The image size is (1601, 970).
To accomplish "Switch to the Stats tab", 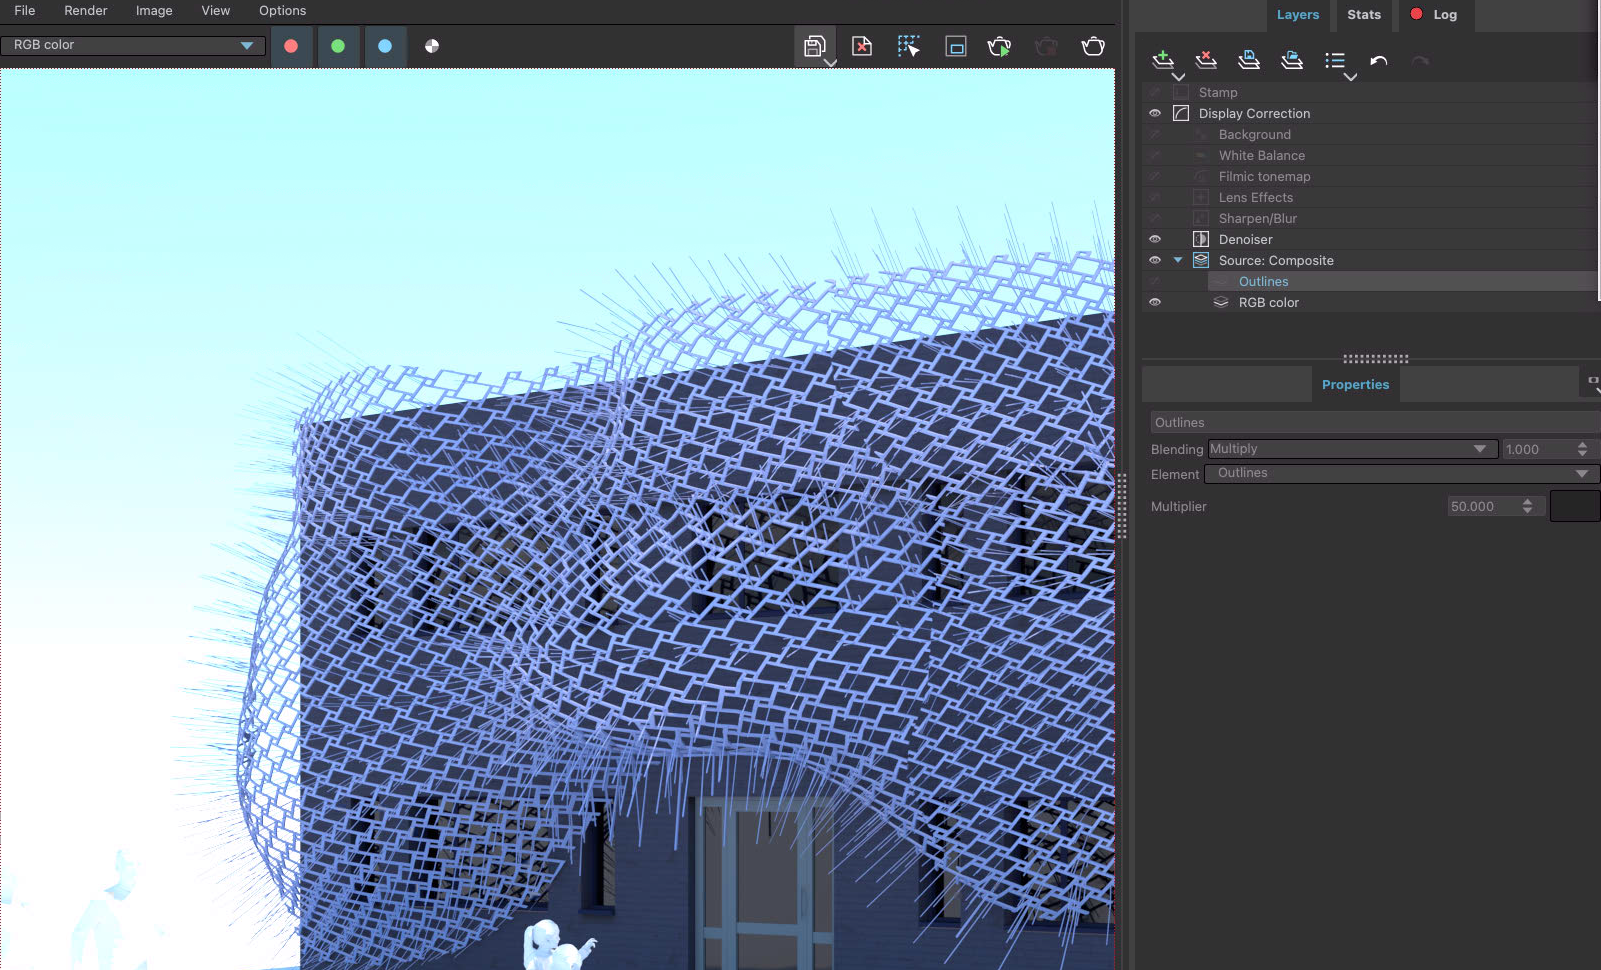I will (x=1364, y=15).
